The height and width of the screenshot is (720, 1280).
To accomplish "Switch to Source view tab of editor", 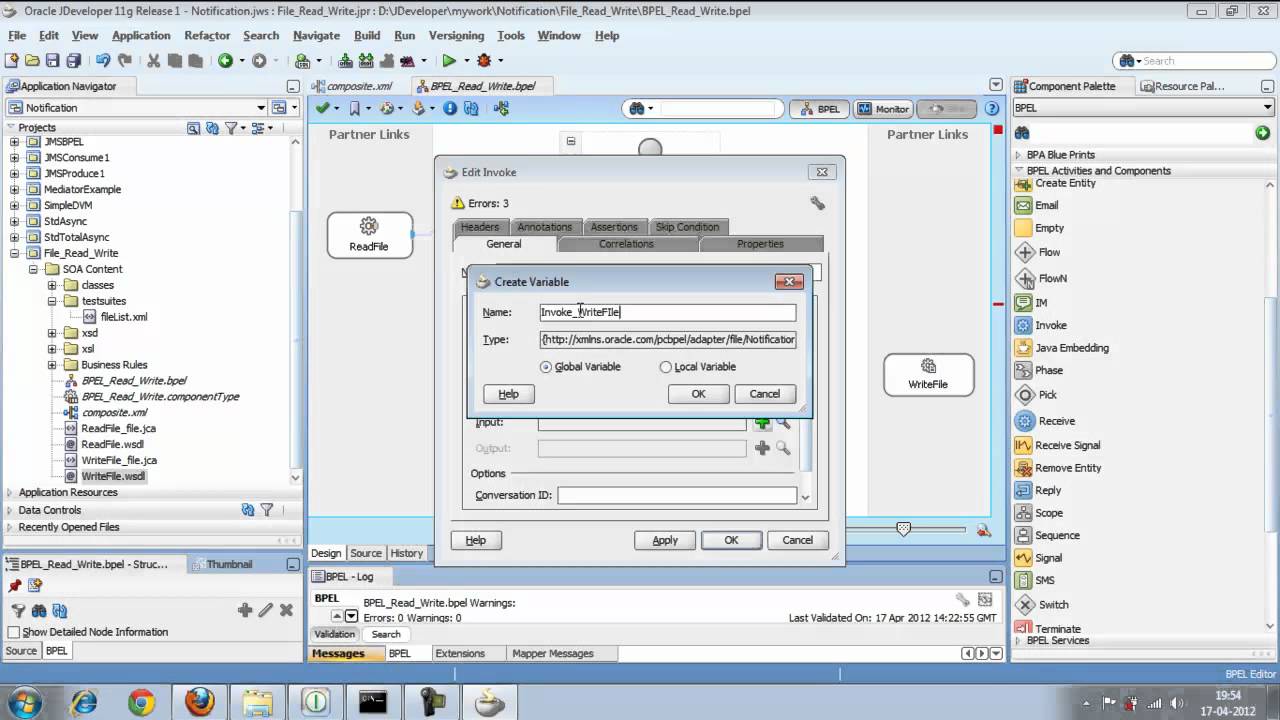I will tap(365, 553).
